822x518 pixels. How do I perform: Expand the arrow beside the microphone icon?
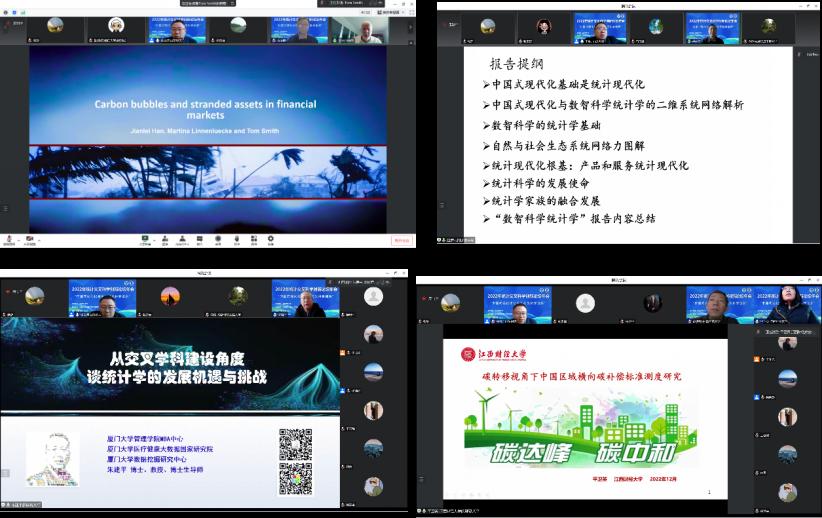(x=19, y=239)
